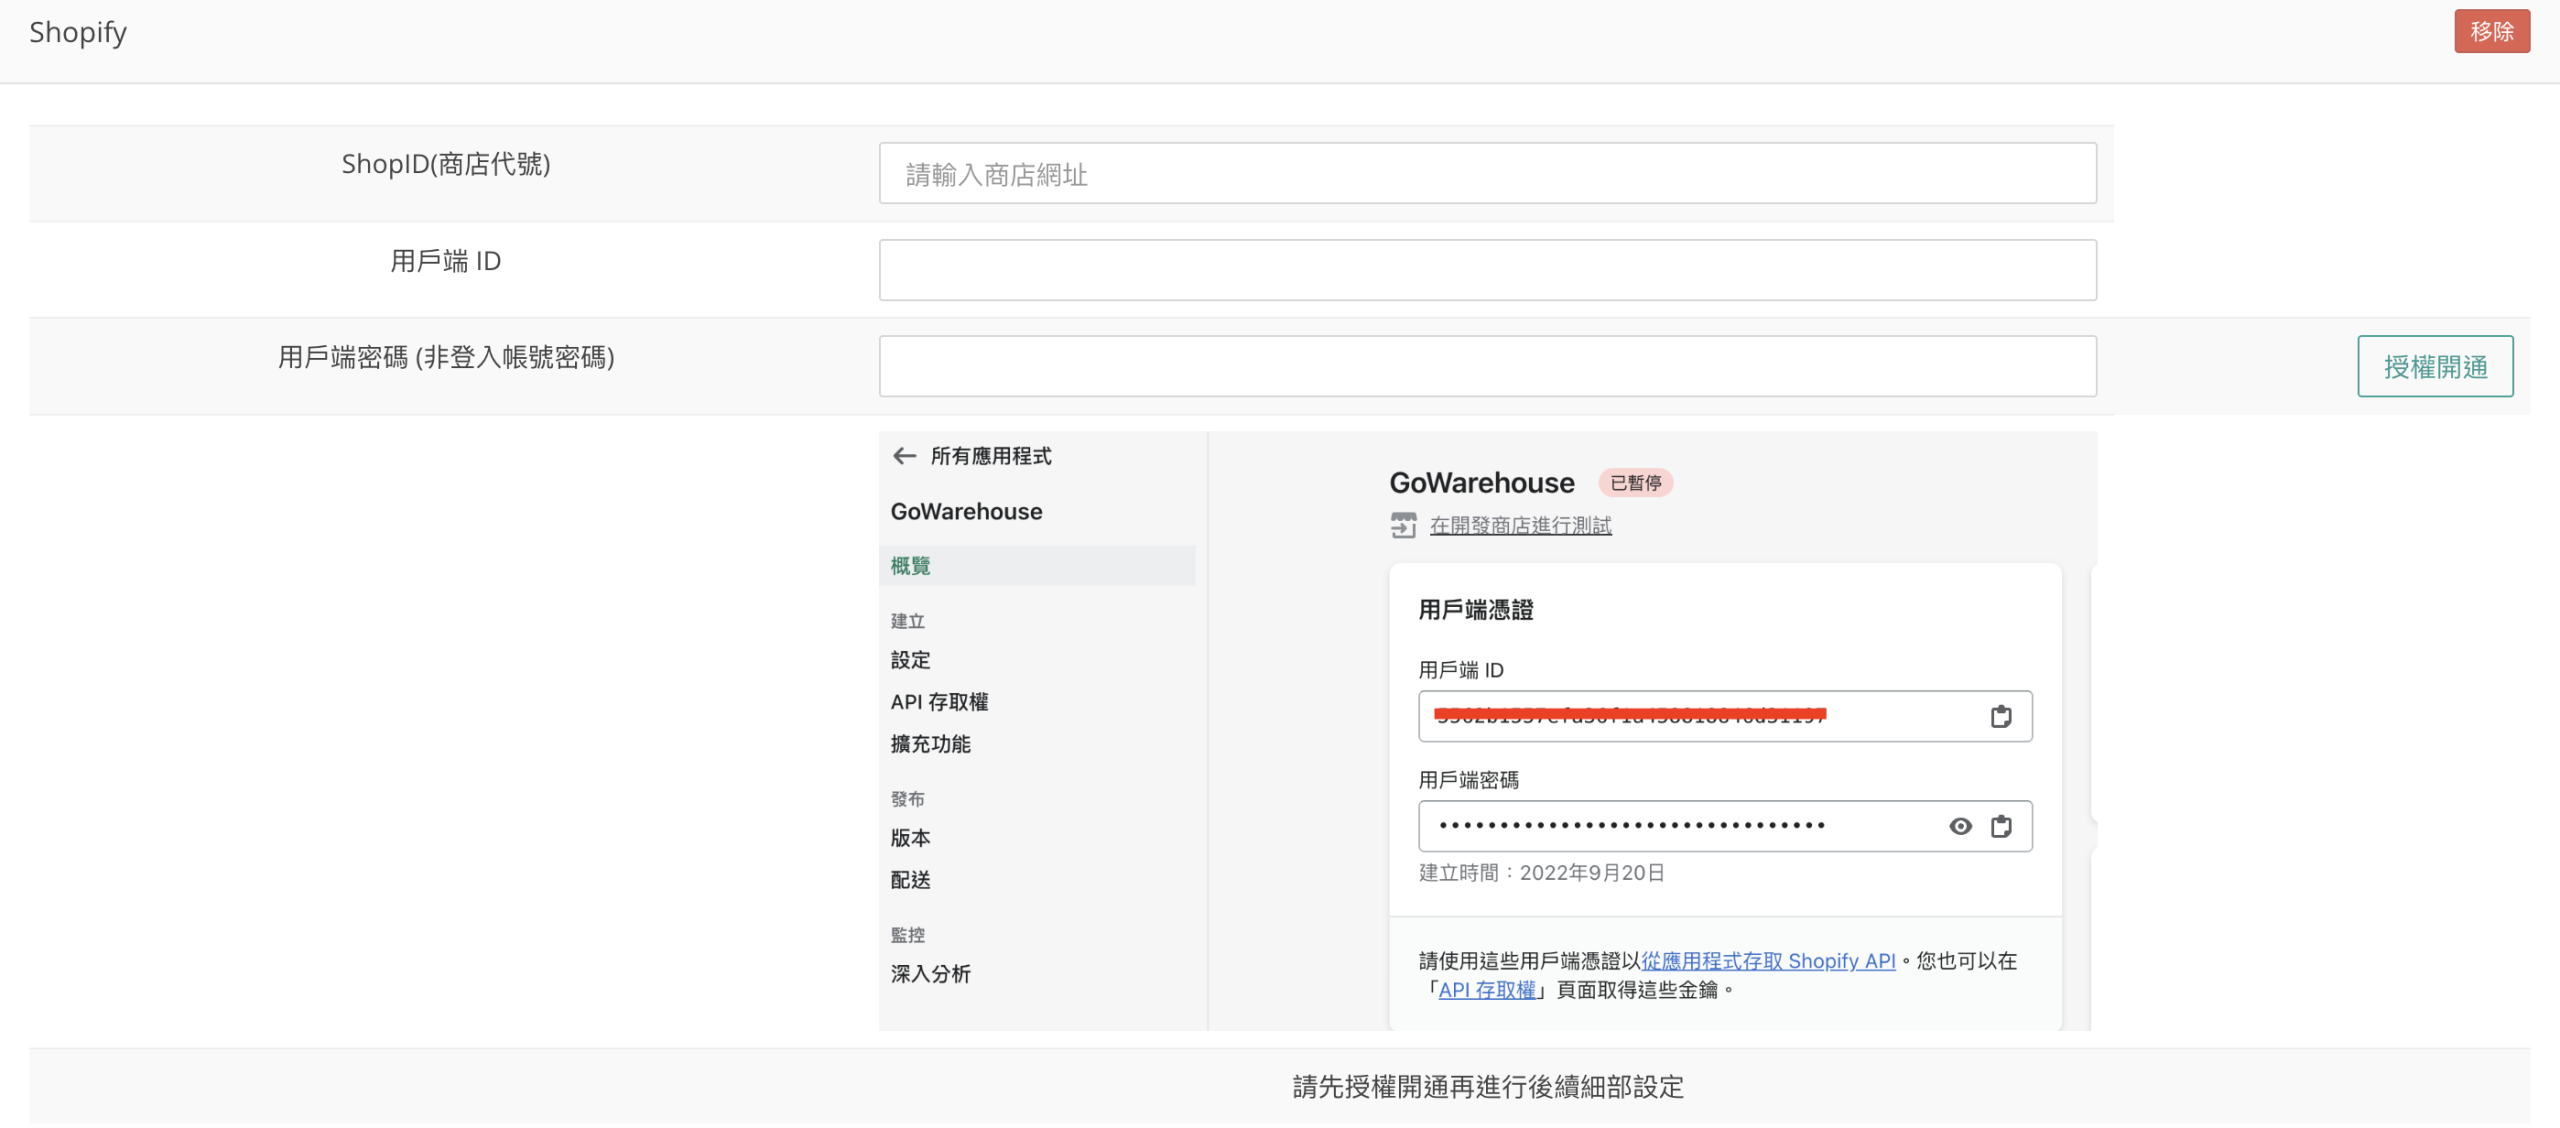Click the back arrow beside 所有應用程式
The height and width of the screenshot is (1128, 2560).
[x=904, y=456]
